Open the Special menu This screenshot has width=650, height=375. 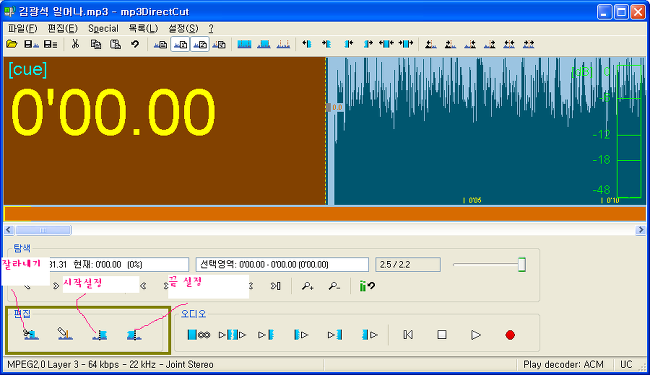103,29
